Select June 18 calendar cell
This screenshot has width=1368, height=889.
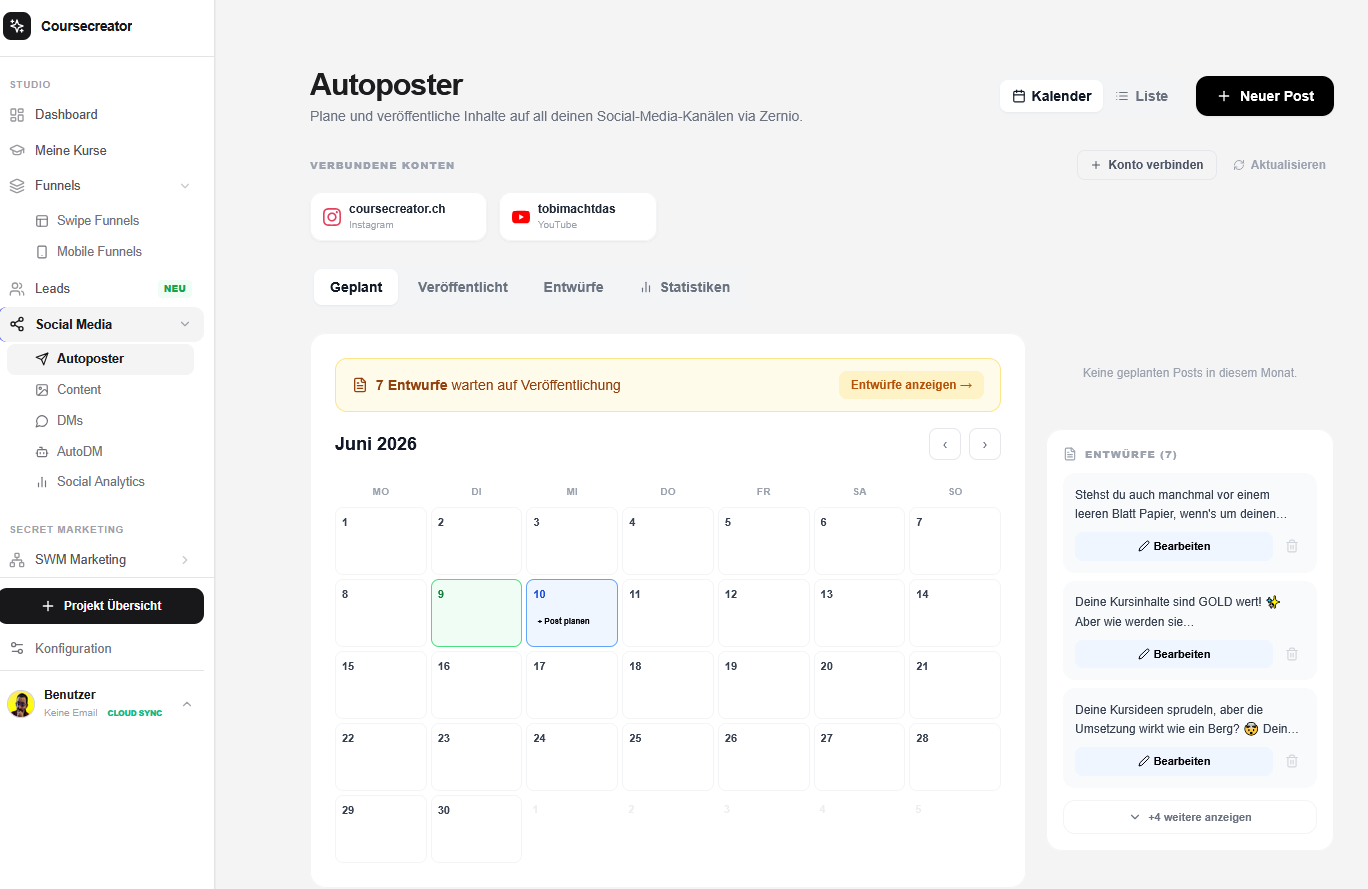tap(668, 685)
